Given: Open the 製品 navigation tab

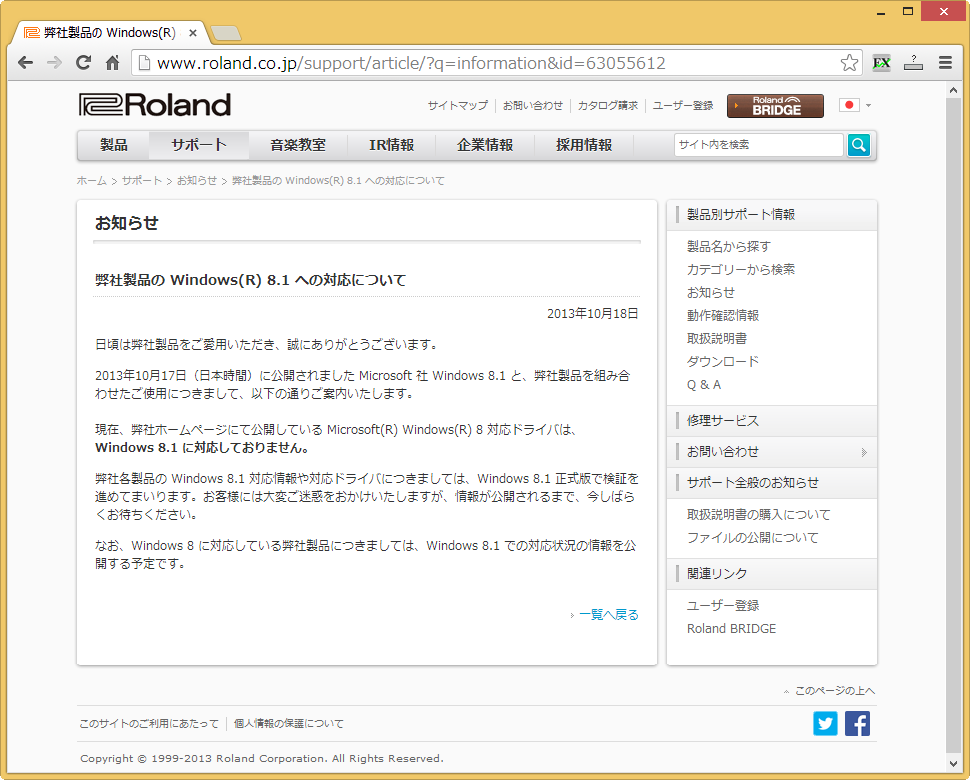Looking at the screenshot, I should point(114,145).
